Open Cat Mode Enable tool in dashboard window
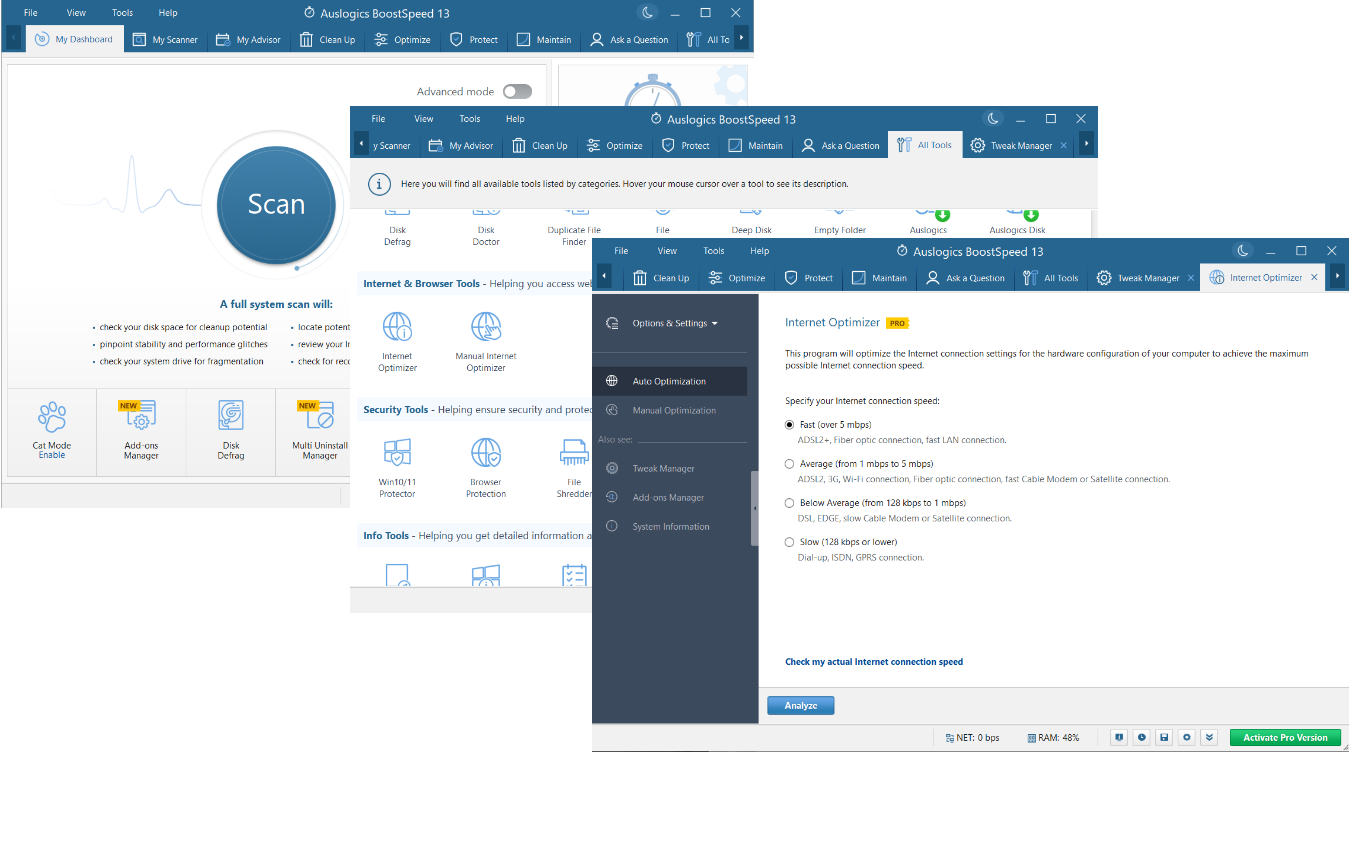This screenshot has width=1350, height=868. point(52,430)
